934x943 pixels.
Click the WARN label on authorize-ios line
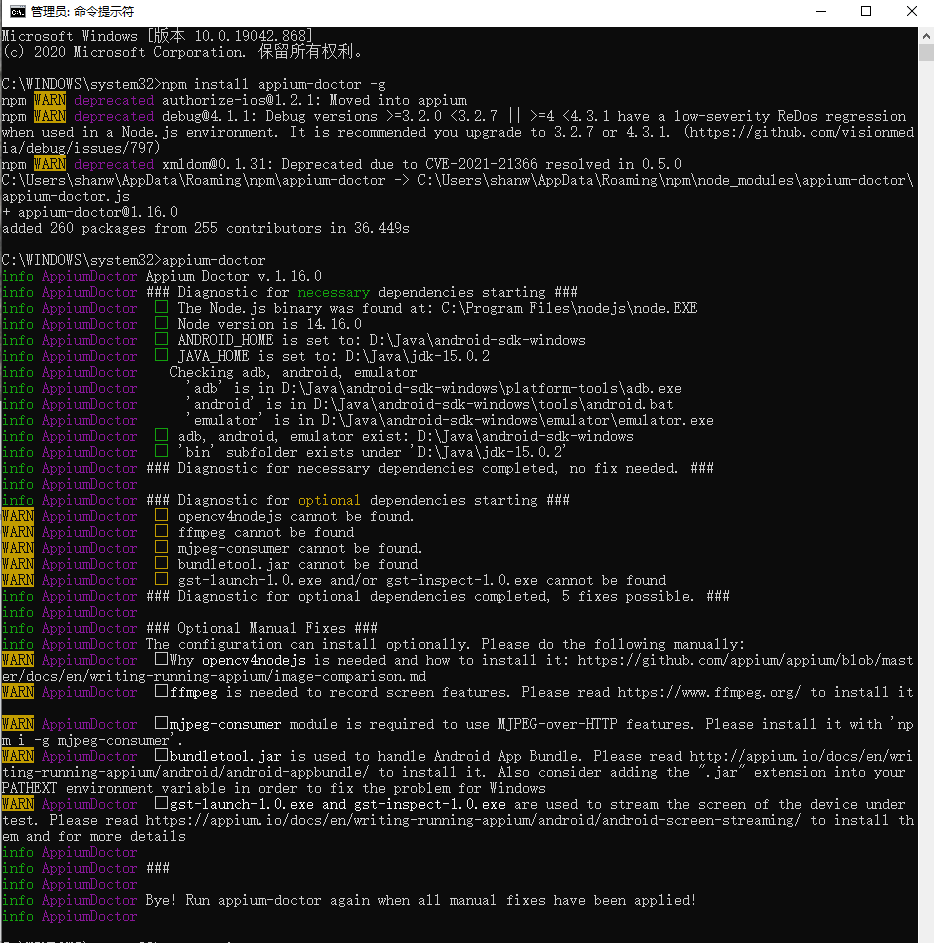50,100
